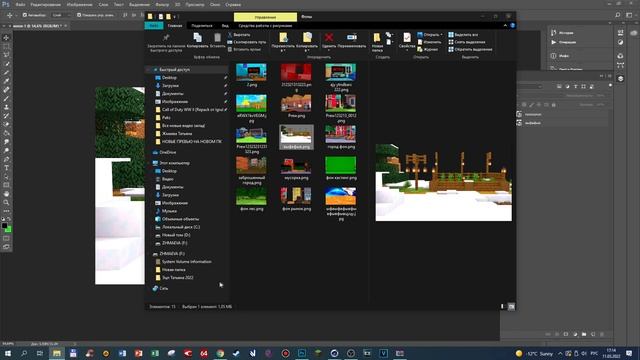The height and width of the screenshot is (360, 640).
Task: Collapse the Explorer ribbon with chevron
Action: pos(505,25)
